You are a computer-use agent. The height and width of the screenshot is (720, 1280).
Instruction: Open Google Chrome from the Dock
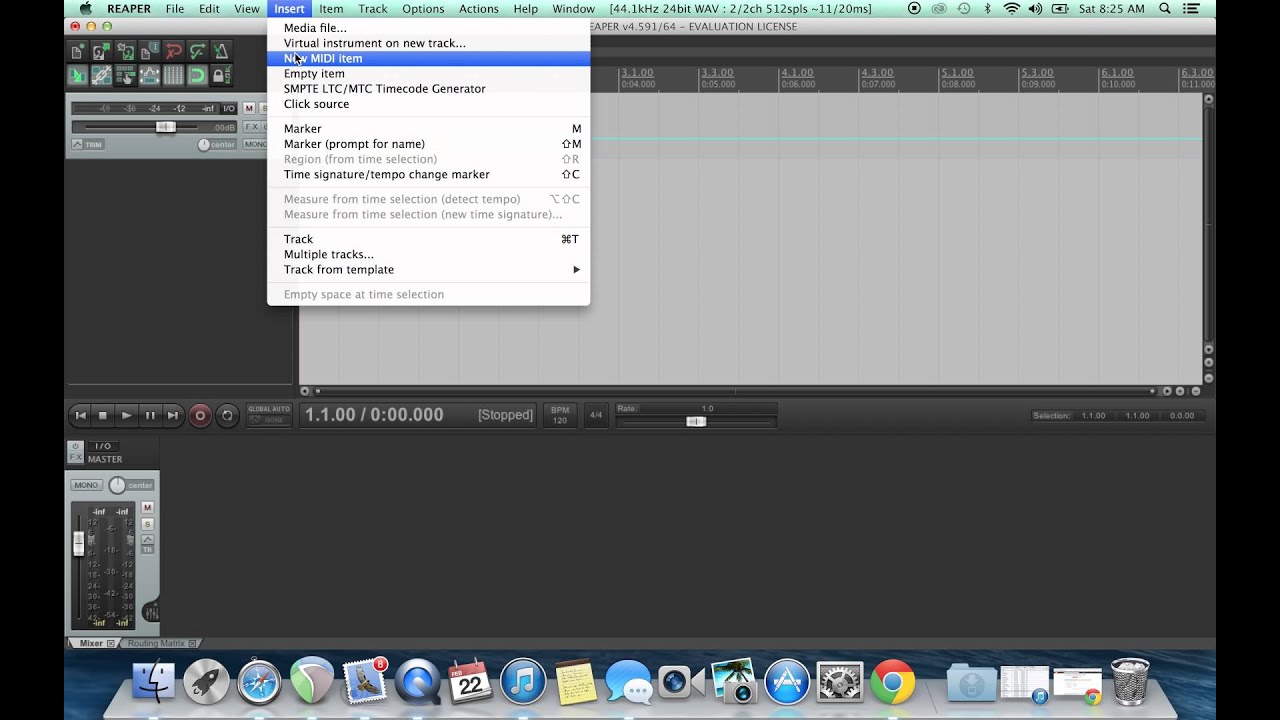[x=892, y=682]
